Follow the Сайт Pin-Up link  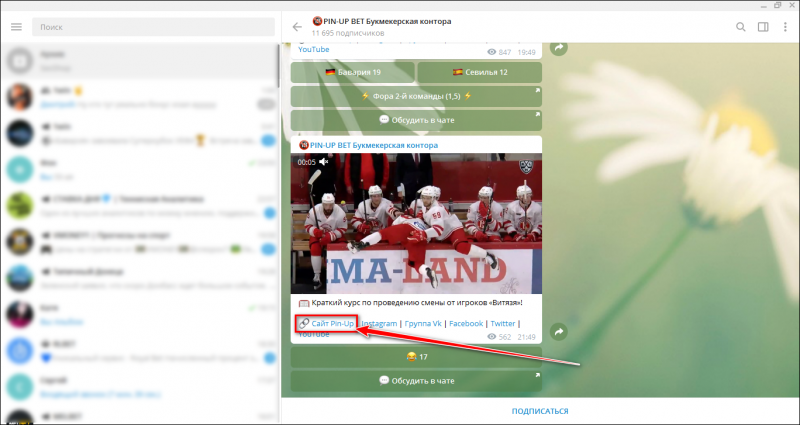333,323
